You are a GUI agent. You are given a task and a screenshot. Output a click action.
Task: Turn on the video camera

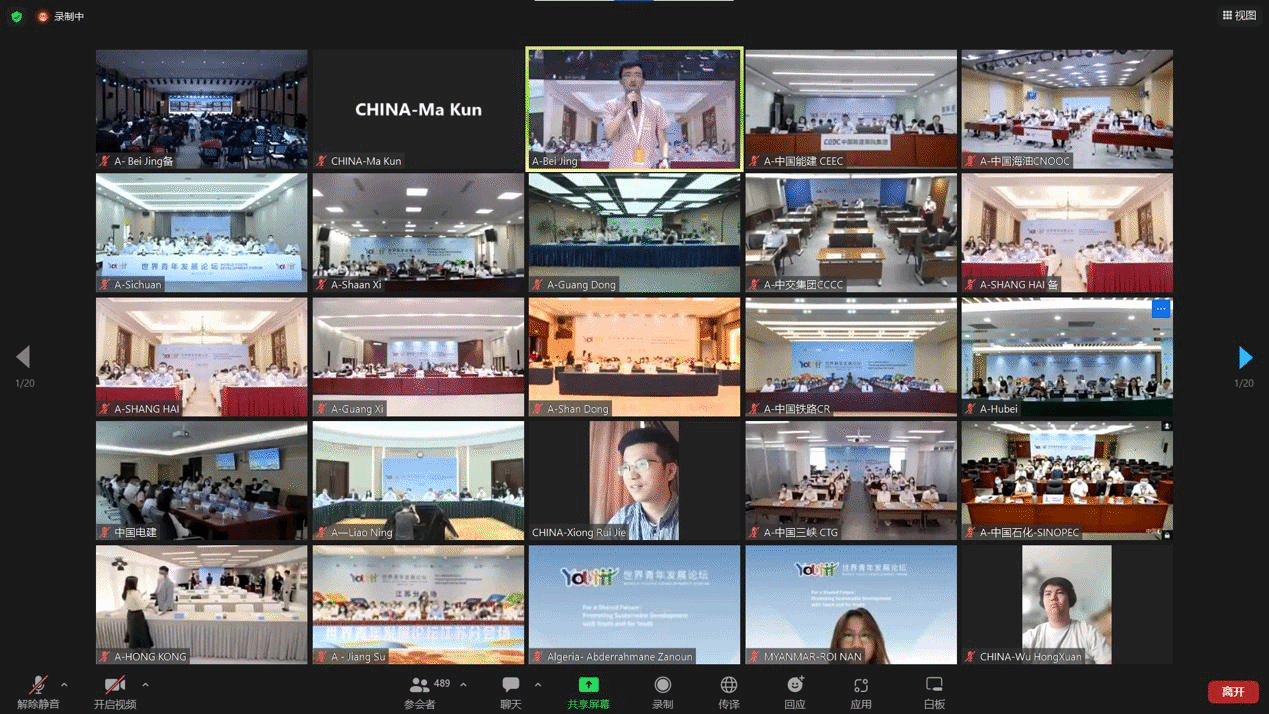[x=115, y=685]
